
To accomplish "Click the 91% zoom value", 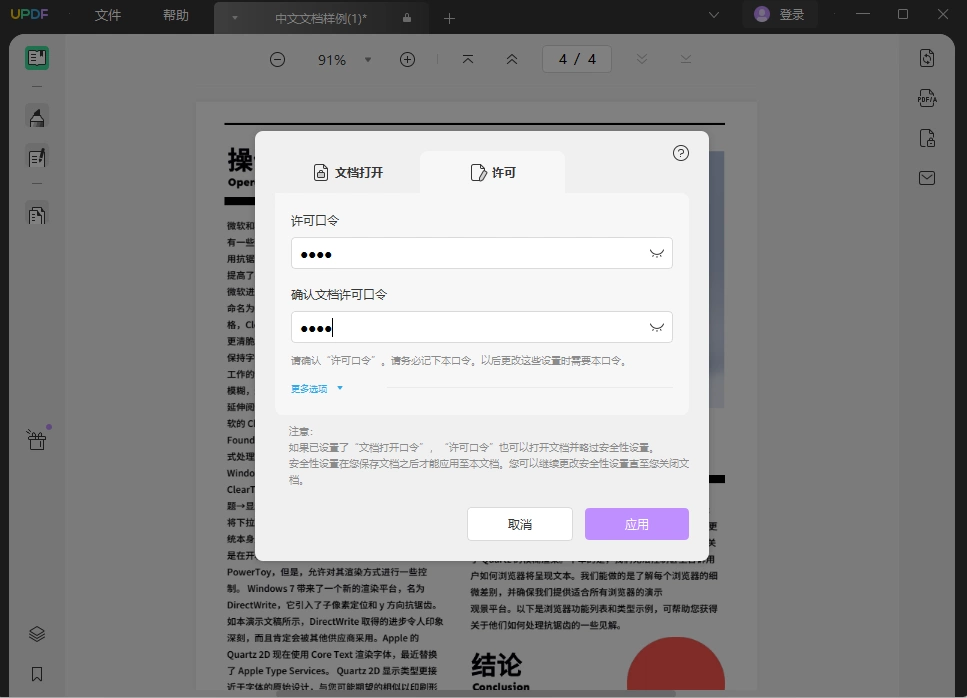I will pos(332,60).
